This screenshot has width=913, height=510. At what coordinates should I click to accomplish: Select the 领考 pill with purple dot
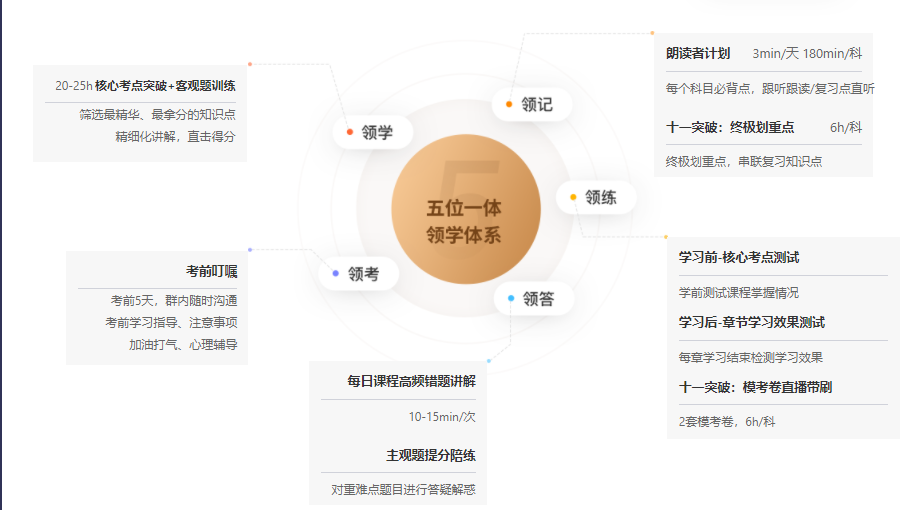tap(359, 273)
